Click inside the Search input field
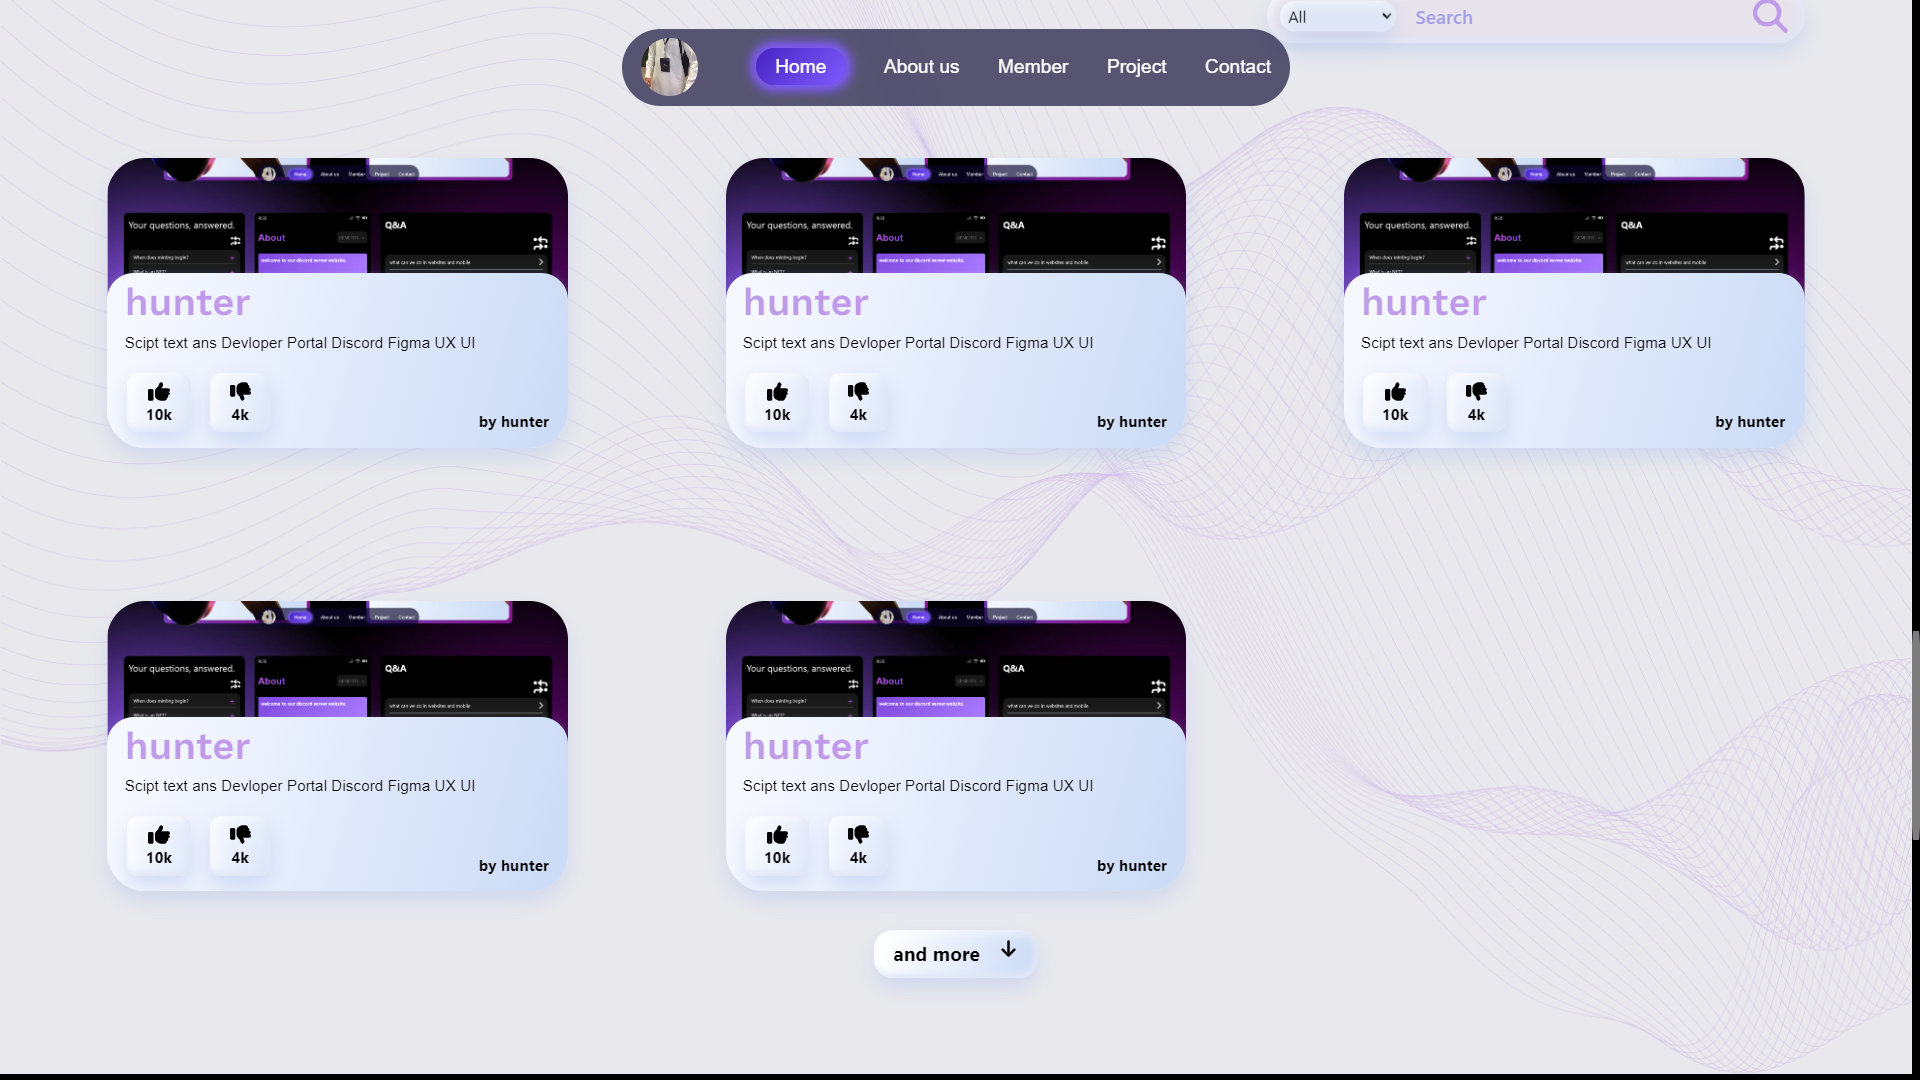This screenshot has height=1080, width=1920. 1550,17
